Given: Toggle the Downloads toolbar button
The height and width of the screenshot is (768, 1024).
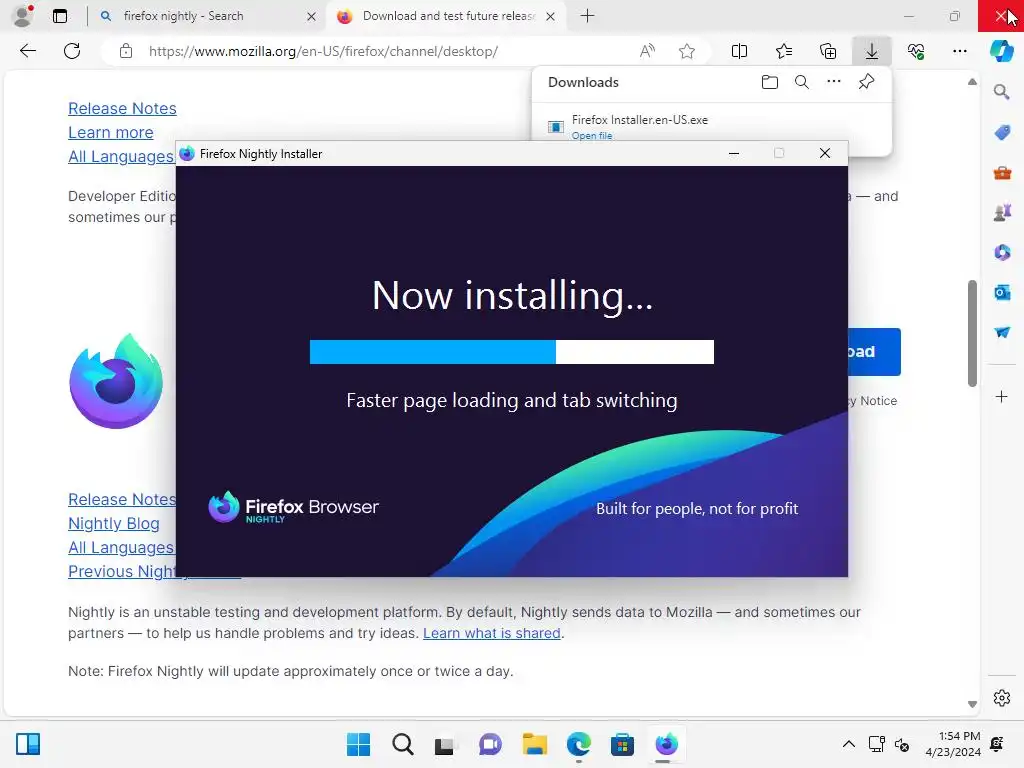Looking at the screenshot, I should 872,51.
